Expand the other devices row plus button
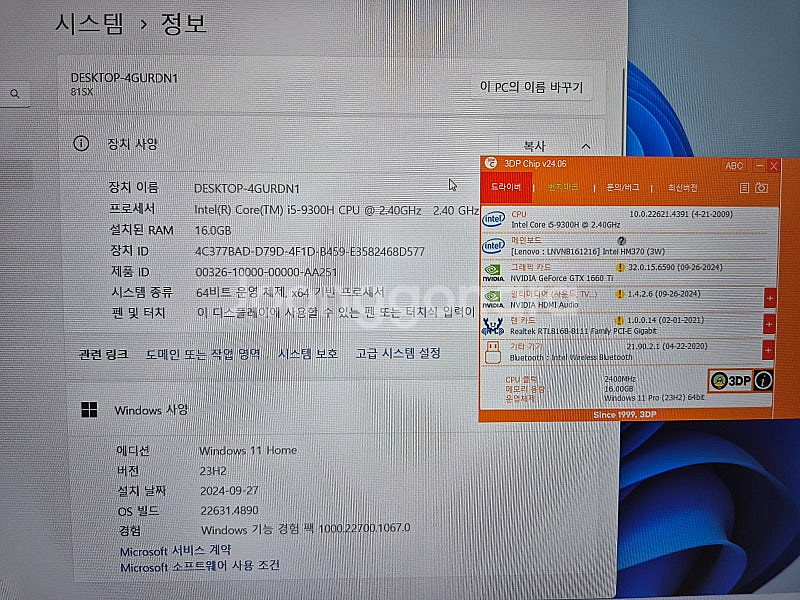This screenshot has height=600, width=800. 769,351
